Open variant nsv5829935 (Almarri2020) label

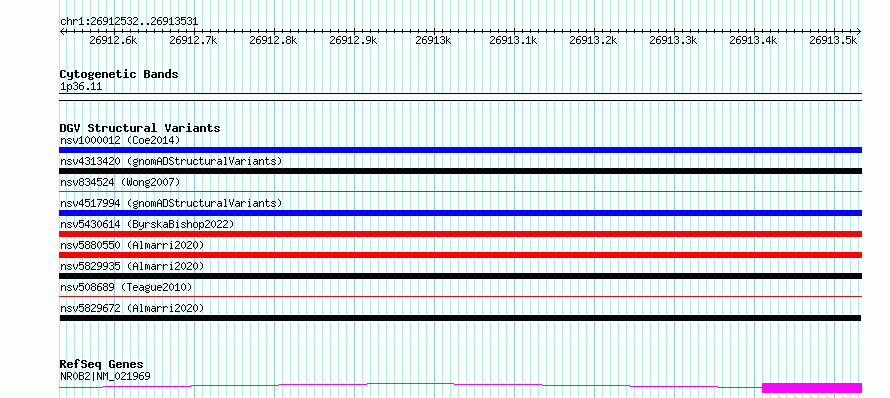click(x=132, y=266)
